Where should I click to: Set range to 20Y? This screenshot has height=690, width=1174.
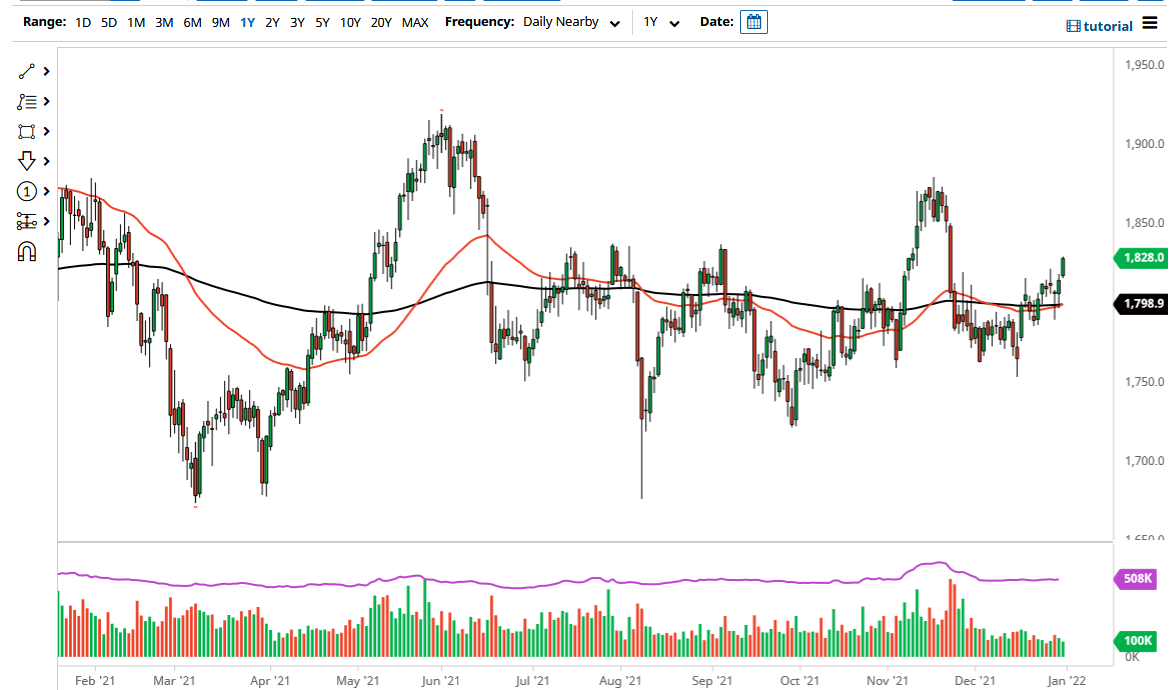coord(381,22)
